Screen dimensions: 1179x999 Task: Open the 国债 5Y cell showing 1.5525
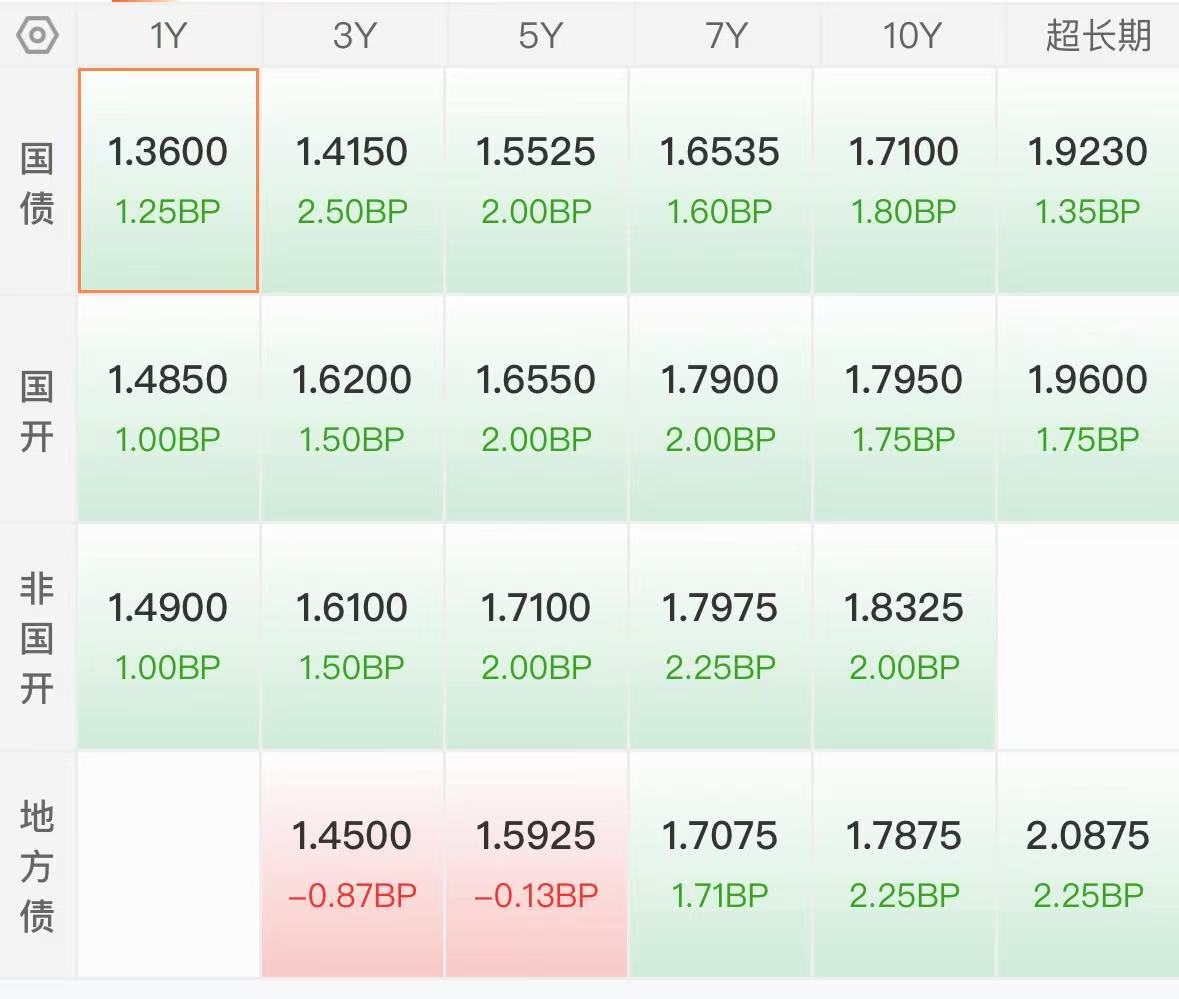pyautogui.click(x=536, y=180)
